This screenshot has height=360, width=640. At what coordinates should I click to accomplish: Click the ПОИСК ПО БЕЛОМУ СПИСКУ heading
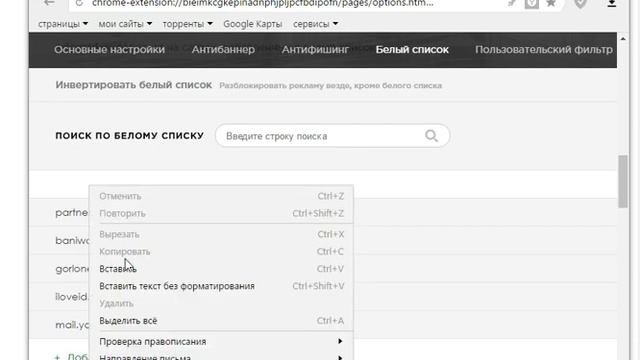[x=129, y=136]
